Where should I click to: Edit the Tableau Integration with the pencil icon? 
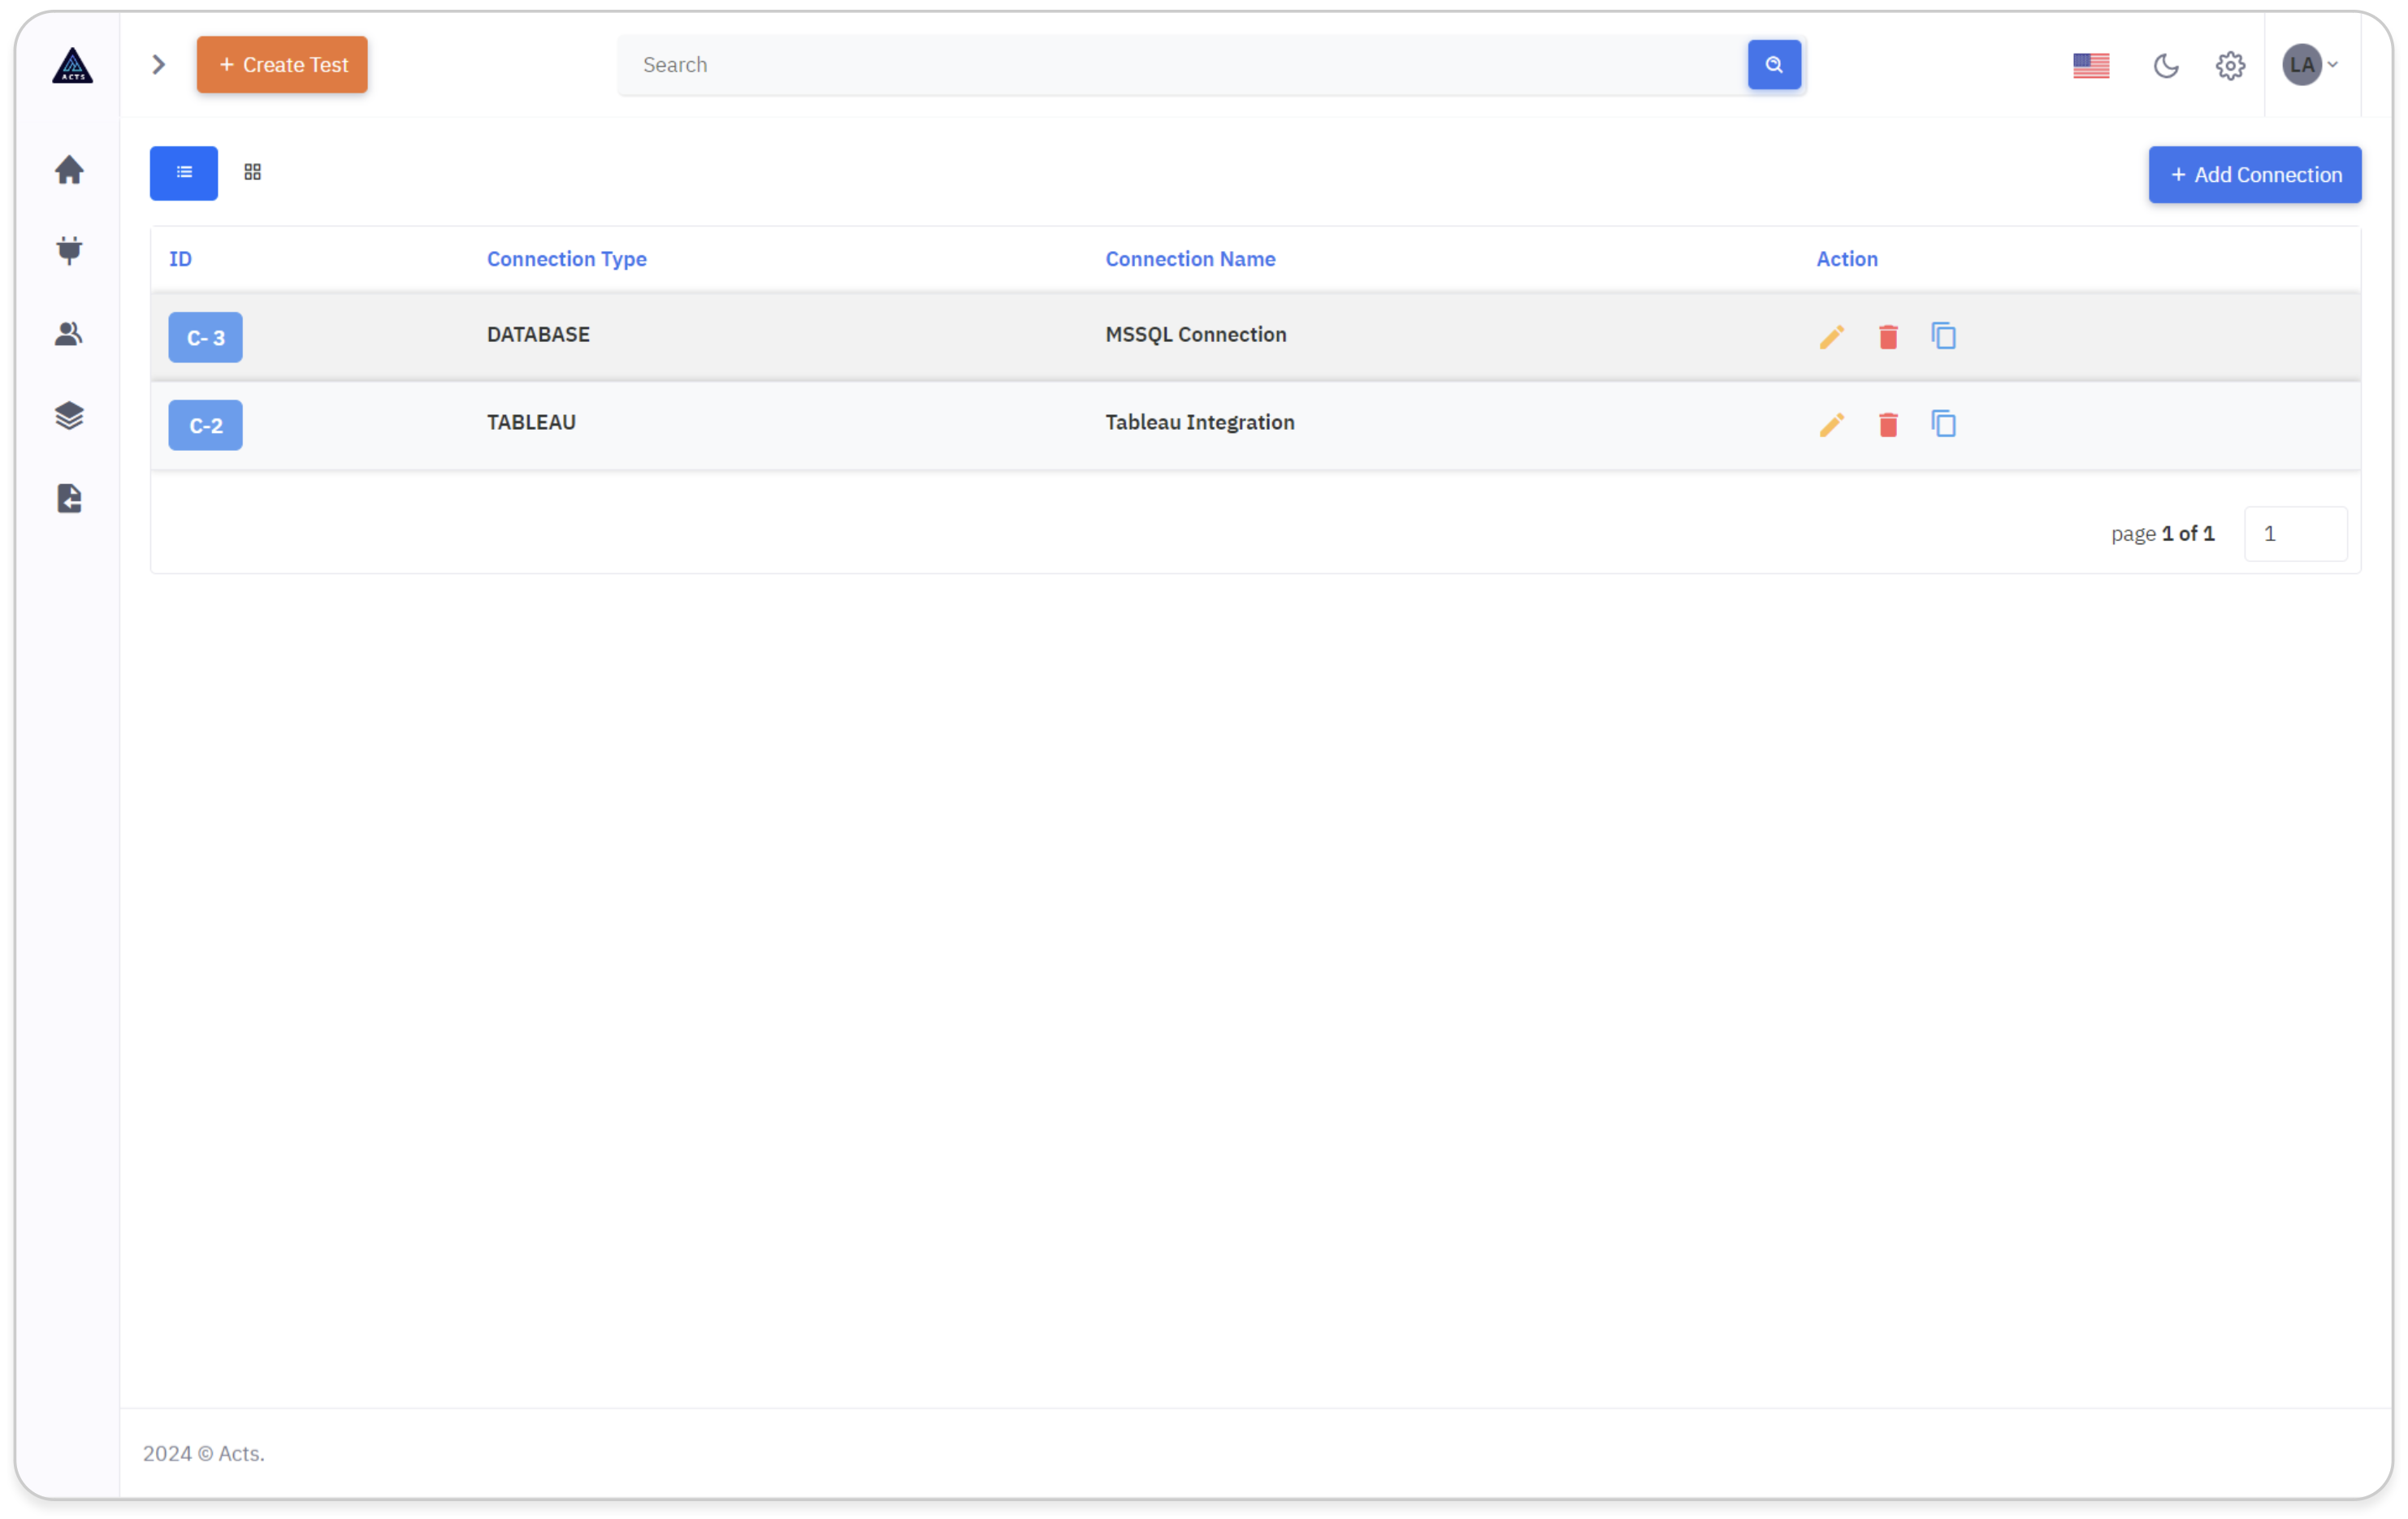click(1831, 425)
